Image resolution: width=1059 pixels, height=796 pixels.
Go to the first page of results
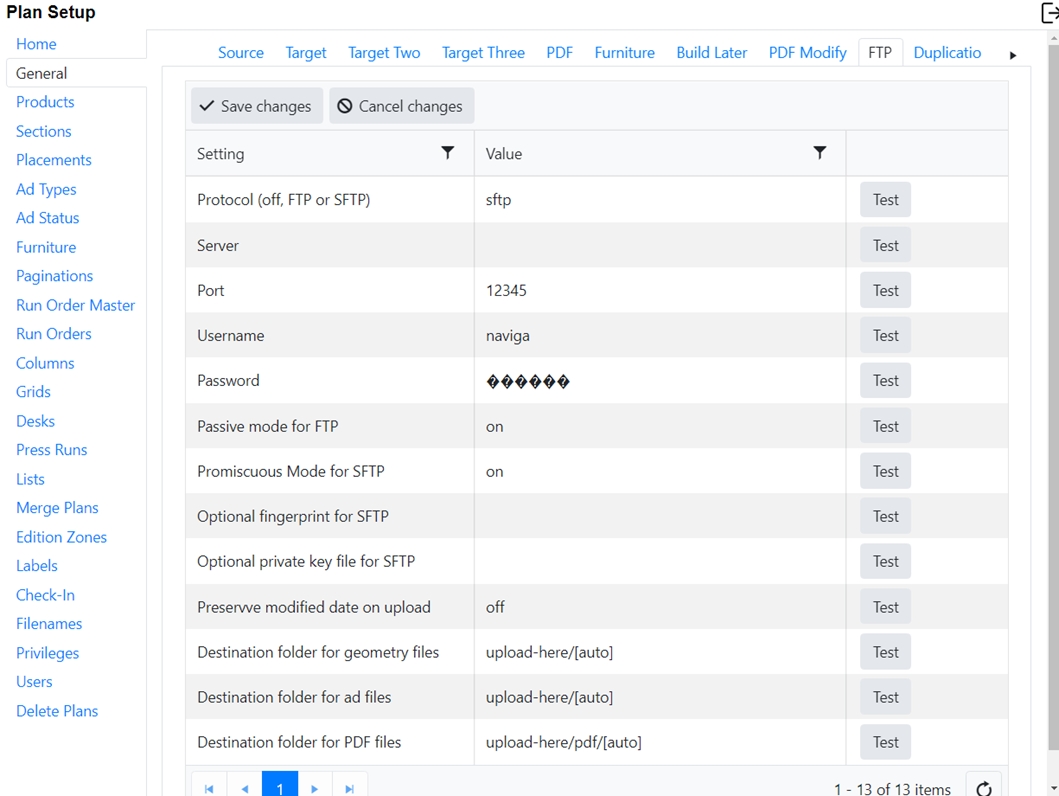[x=209, y=788]
